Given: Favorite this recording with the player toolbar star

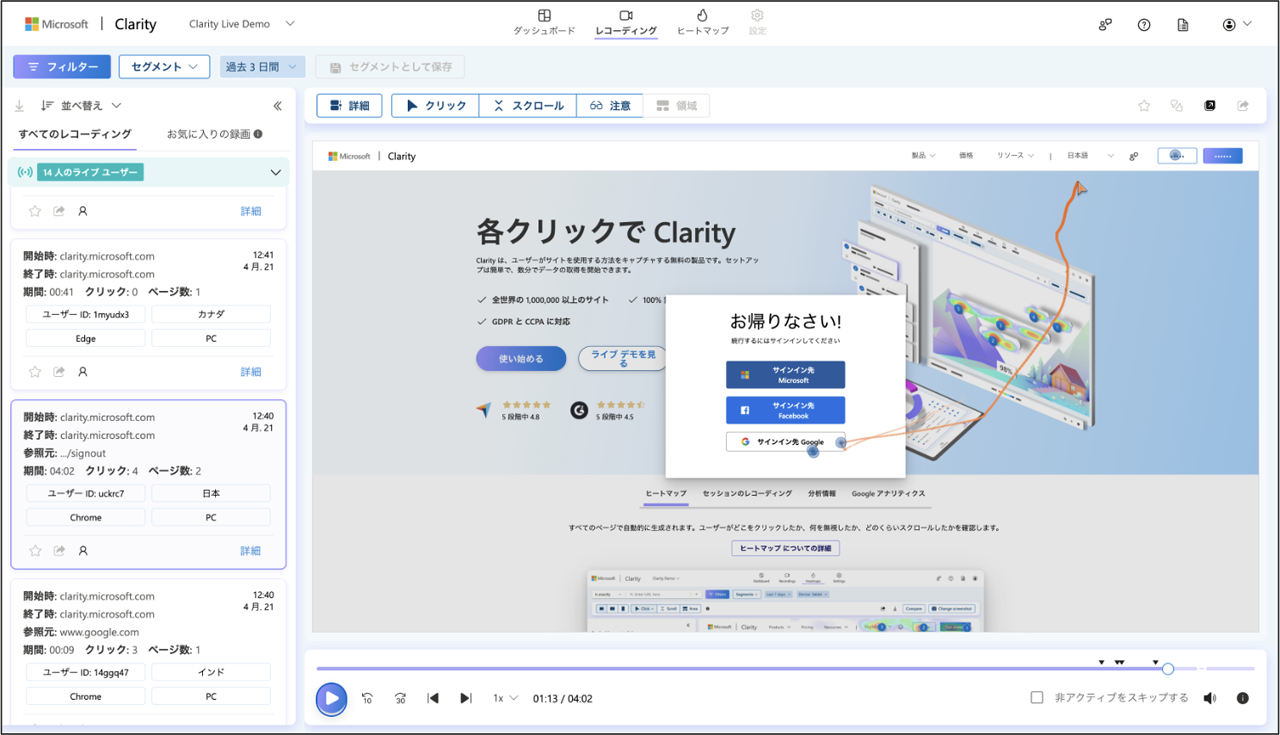Looking at the screenshot, I should (1144, 105).
